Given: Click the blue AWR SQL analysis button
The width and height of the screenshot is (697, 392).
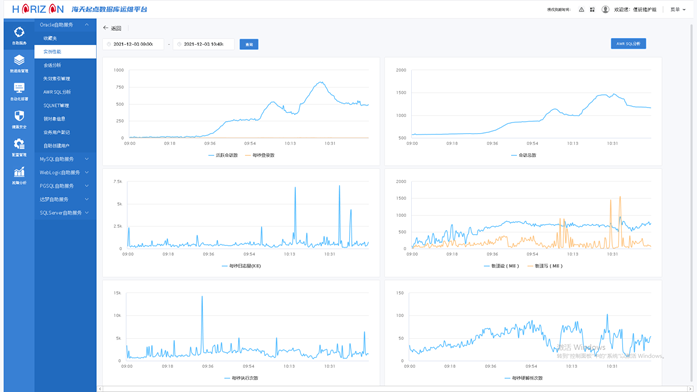Looking at the screenshot, I should point(628,44).
